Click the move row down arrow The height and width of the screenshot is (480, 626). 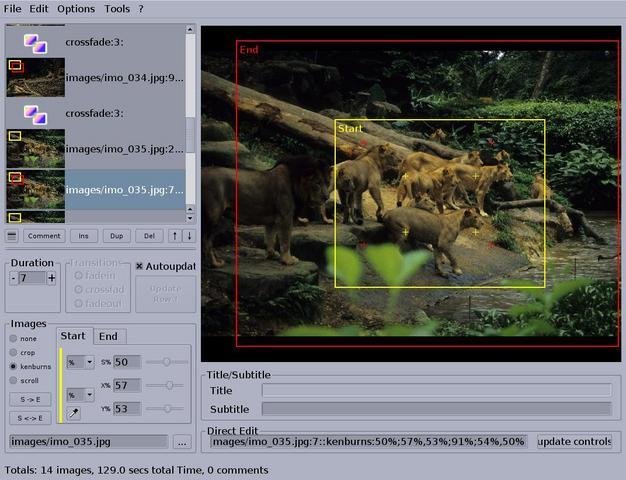[190, 236]
